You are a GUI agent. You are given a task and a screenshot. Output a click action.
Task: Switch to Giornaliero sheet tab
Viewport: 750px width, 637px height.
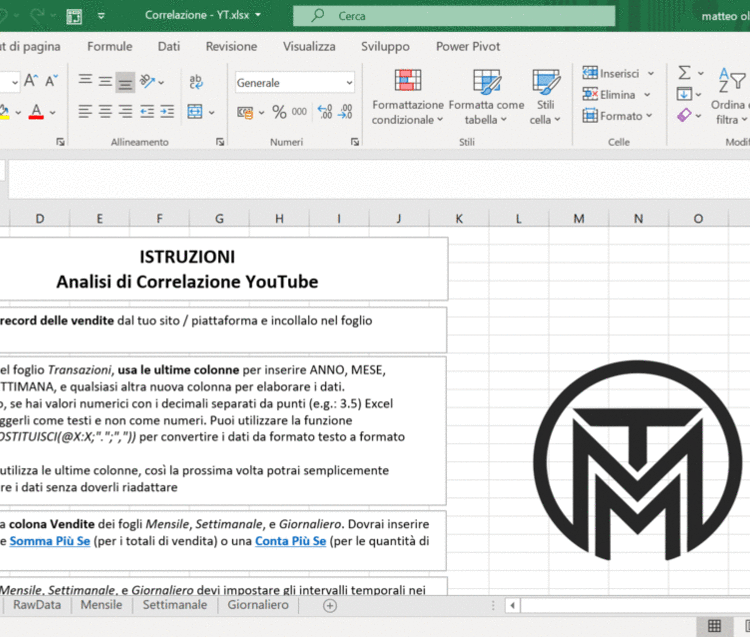coord(258,605)
